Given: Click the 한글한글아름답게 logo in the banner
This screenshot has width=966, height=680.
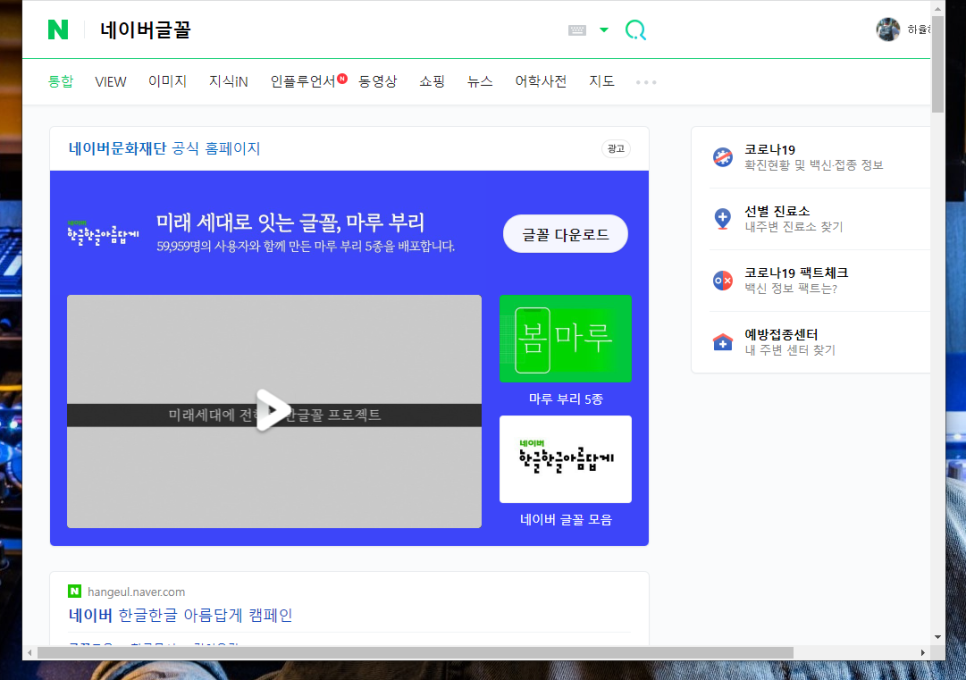Looking at the screenshot, I should [103, 233].
